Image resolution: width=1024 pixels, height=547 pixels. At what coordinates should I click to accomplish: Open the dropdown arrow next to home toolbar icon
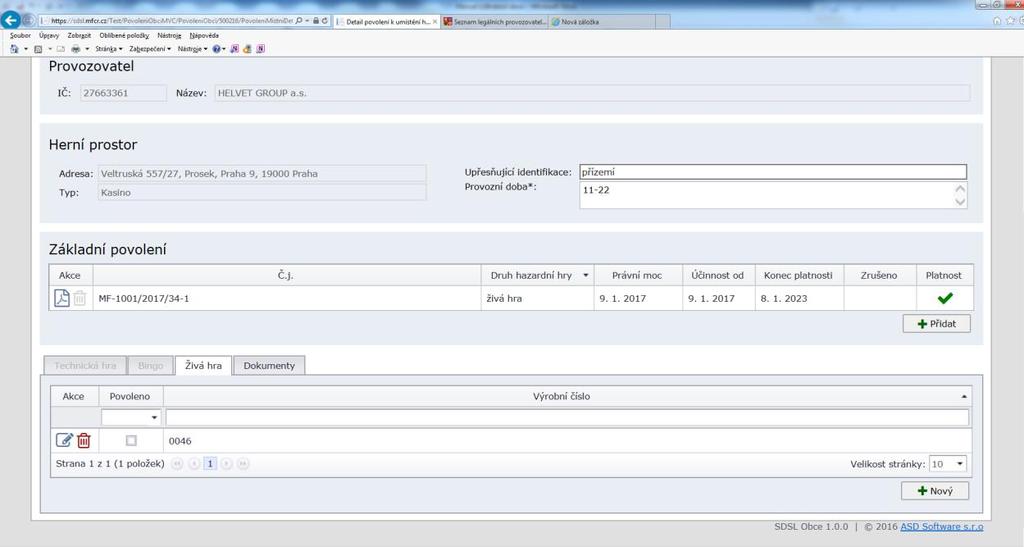tap(25, 49)
